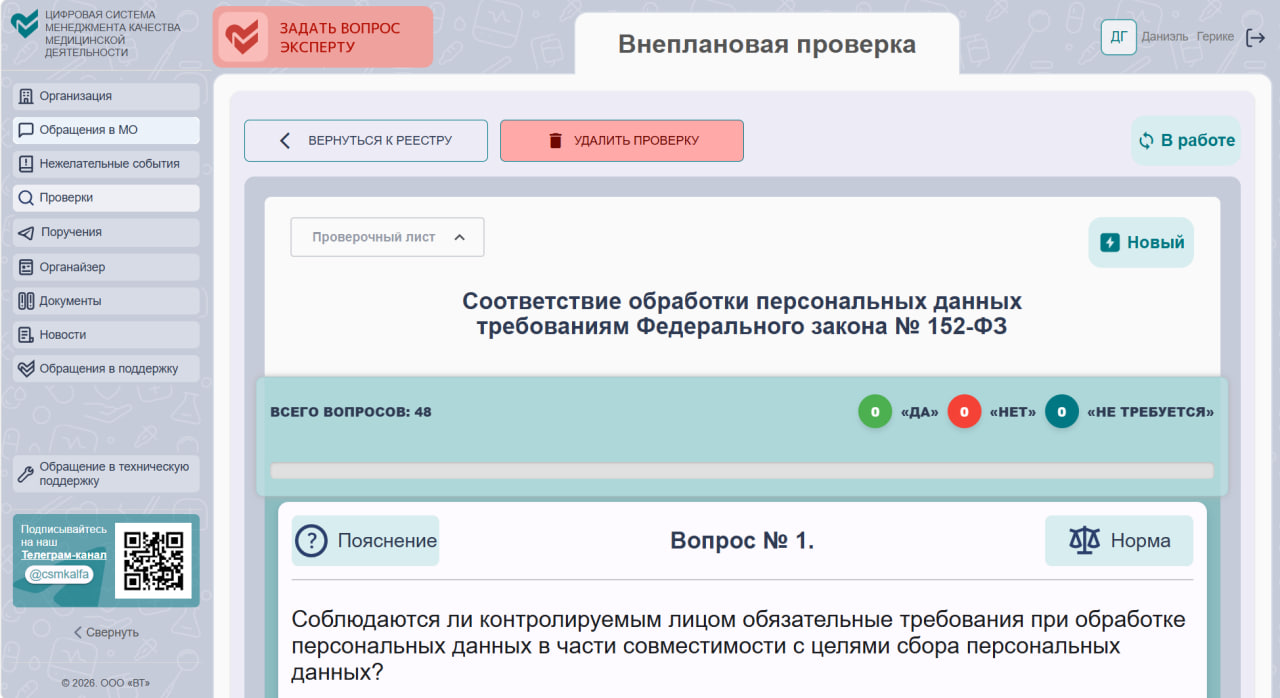1280x698 pixels.
Task: Click the trash icon in Удалить проверку
Action: 556,141
